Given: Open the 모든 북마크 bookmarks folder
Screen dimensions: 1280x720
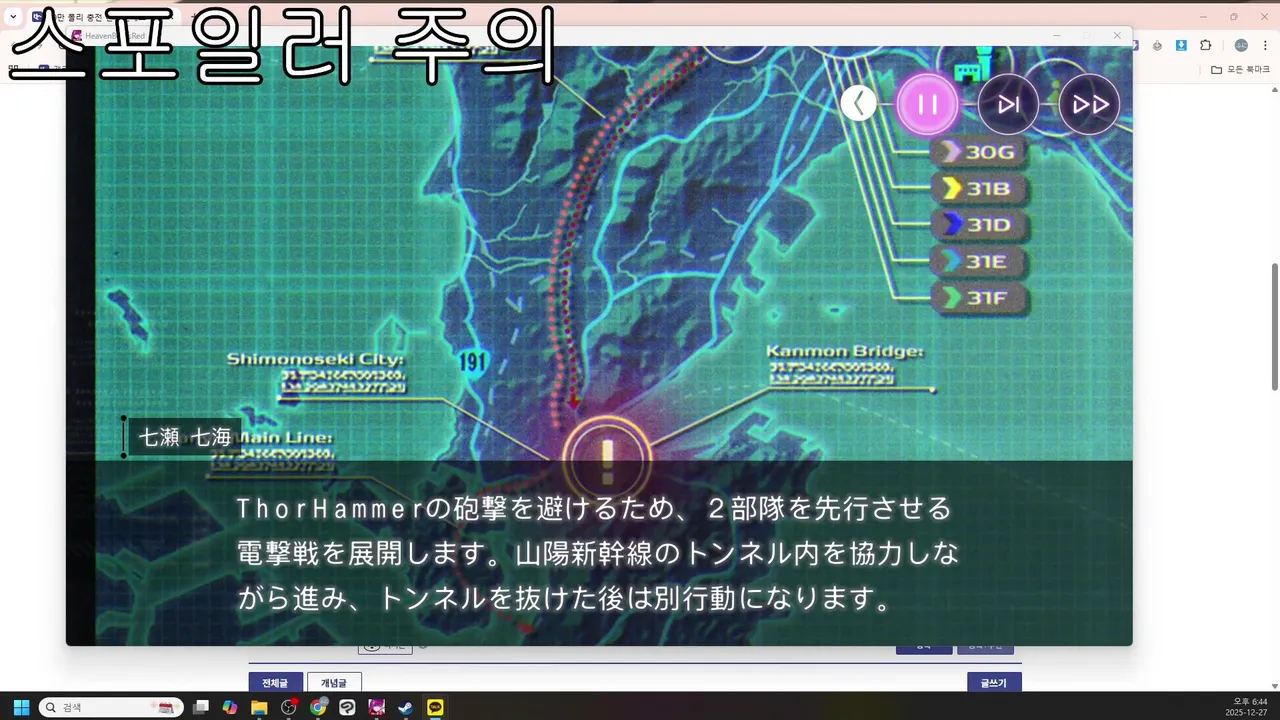Looking at the screenshot, I should click(1240, 69).
